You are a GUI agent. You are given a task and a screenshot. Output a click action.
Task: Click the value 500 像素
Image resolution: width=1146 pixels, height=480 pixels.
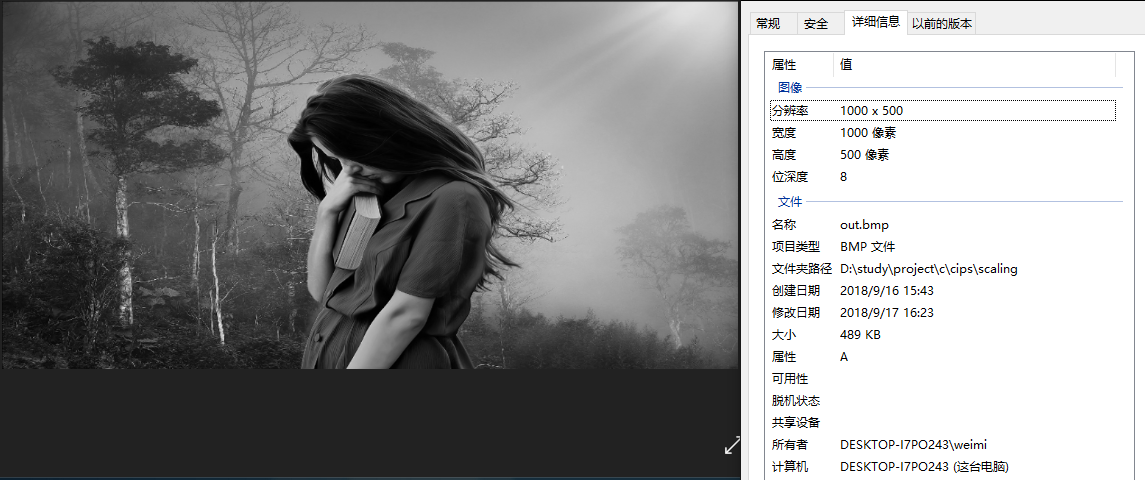(x=865, y=155)
